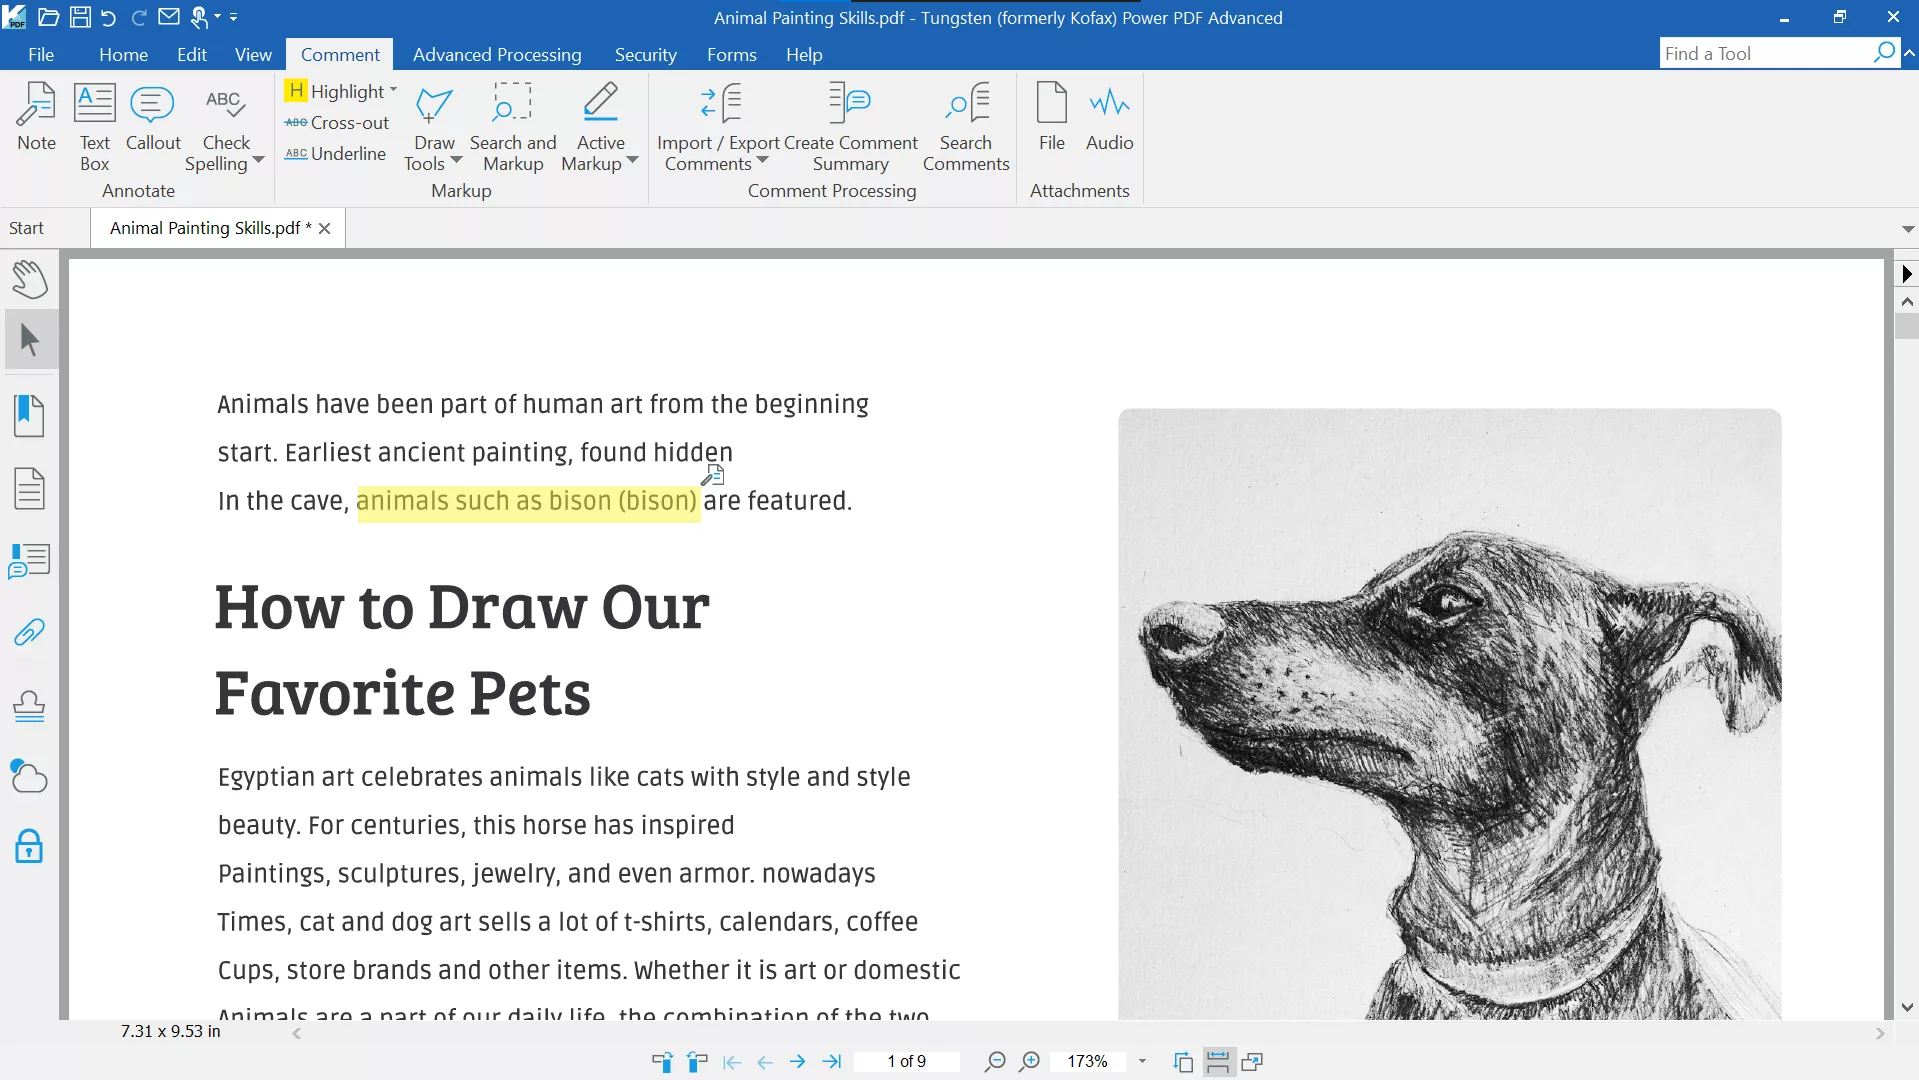The height and width of the screenshot is (1080, 1919).
Task: Expand the Draw Tools dropdown
Action: [456, 160]
